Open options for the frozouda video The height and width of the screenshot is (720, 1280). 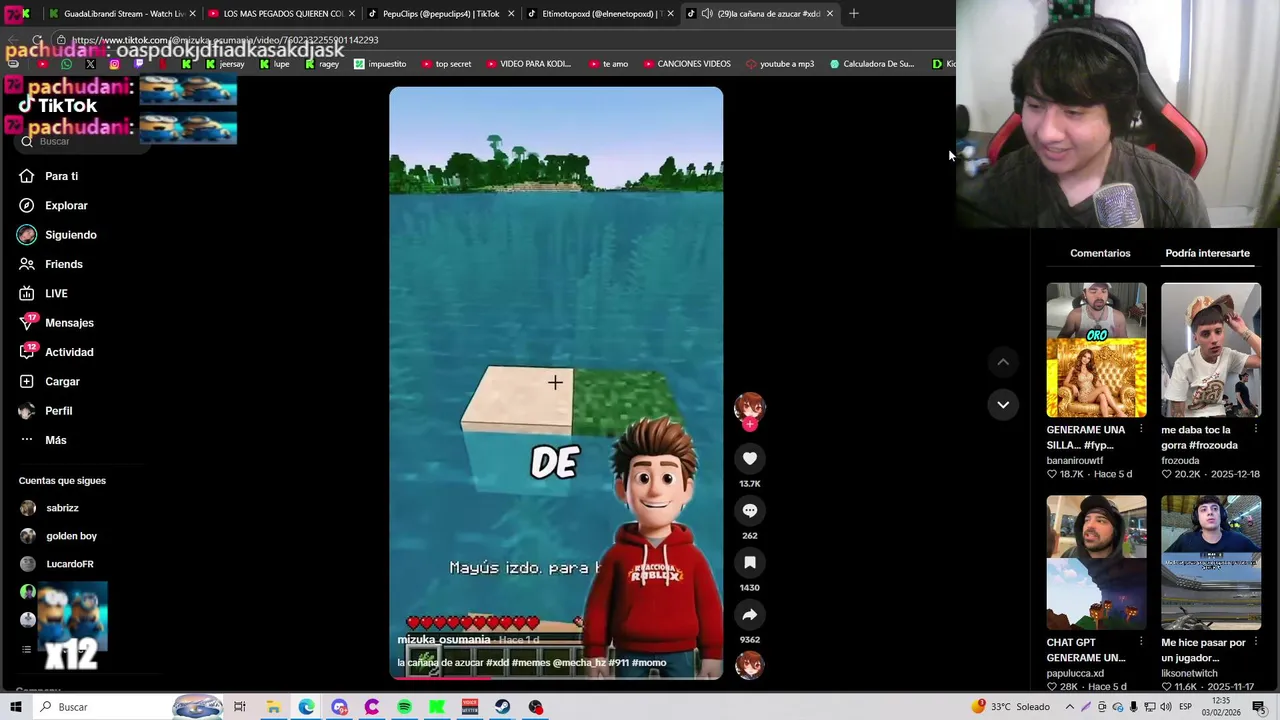1256,430
